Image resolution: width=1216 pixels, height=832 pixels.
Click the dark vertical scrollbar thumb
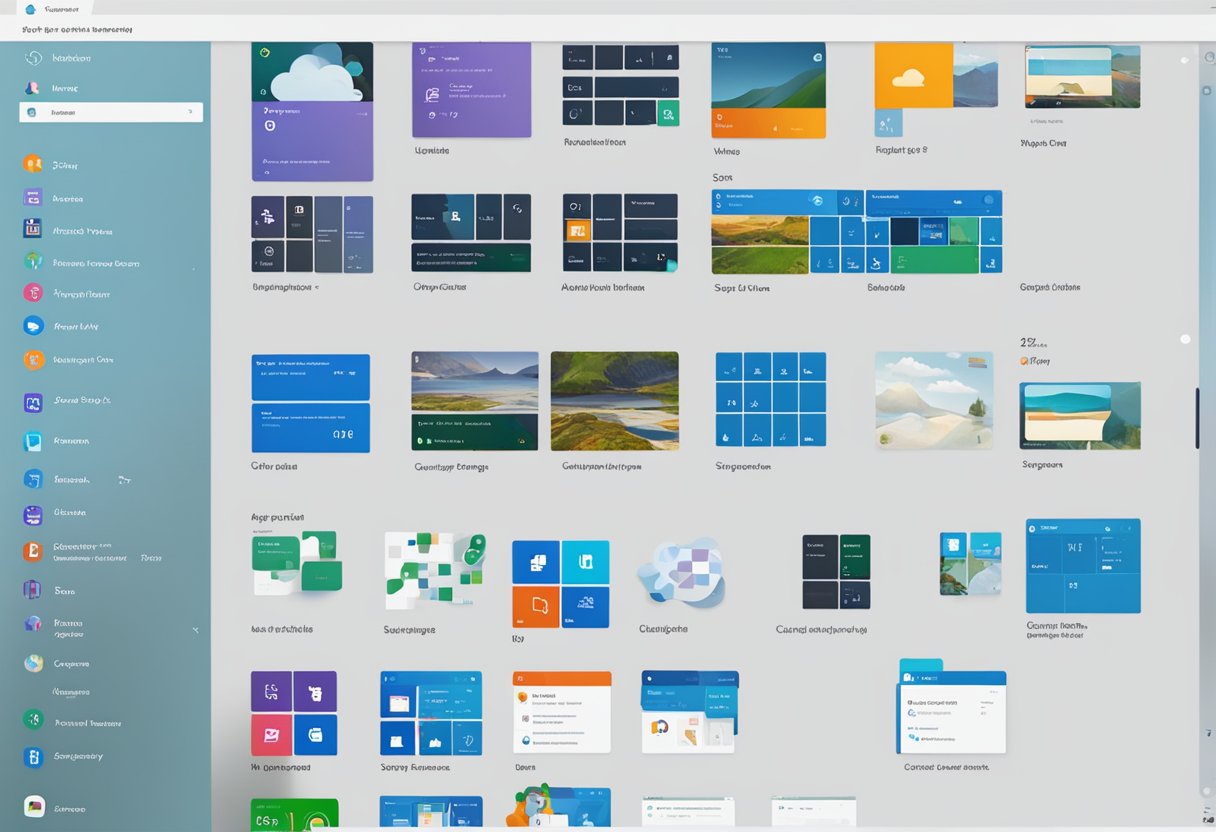point(1197,417)
